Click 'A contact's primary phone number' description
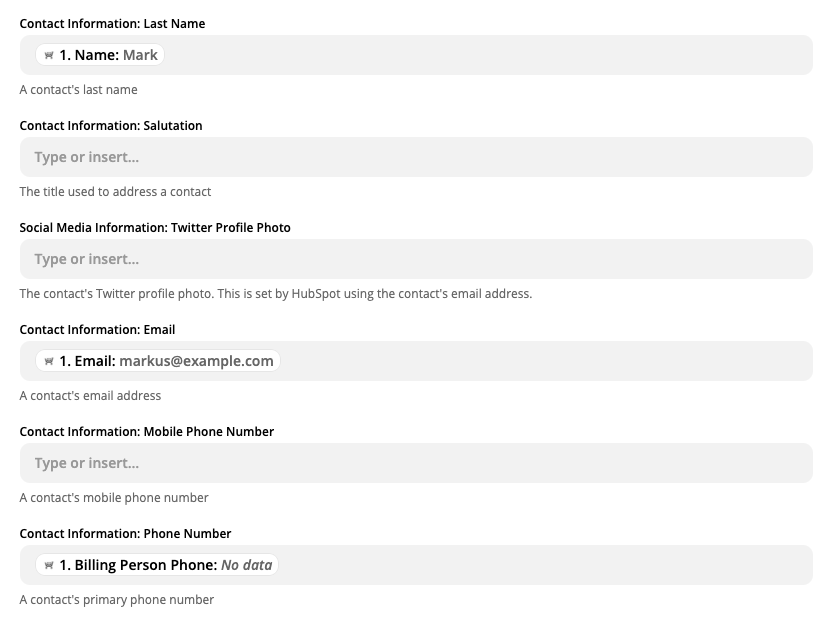The image size is (833, 618). [x=117, y=600]
